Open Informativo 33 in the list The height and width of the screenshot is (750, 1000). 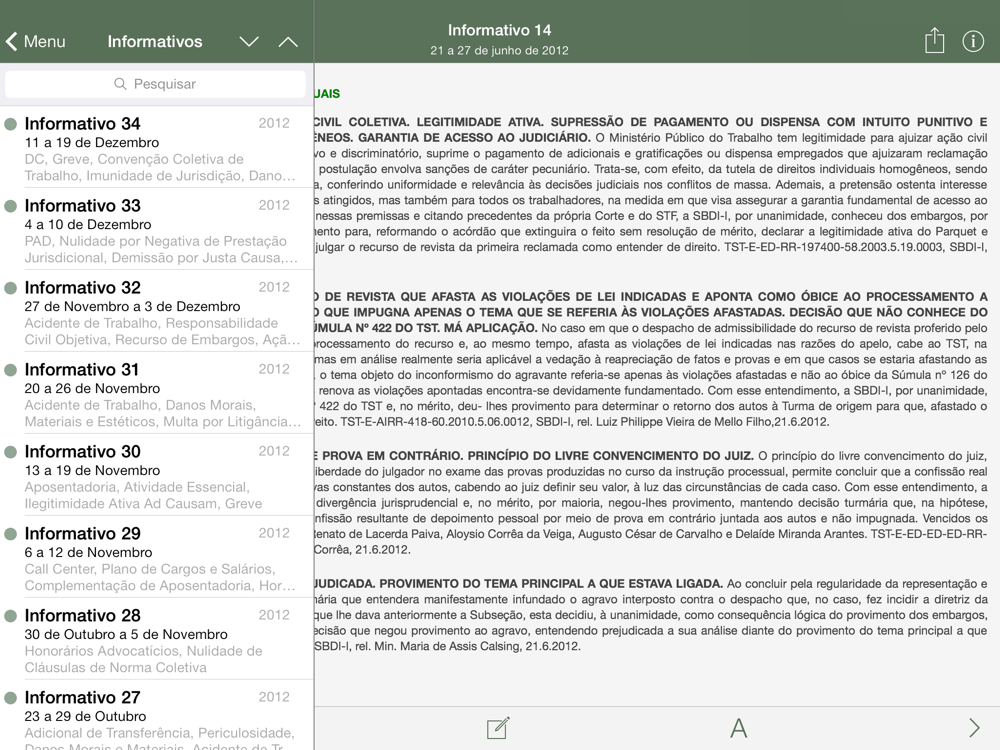tap(157, 230)
